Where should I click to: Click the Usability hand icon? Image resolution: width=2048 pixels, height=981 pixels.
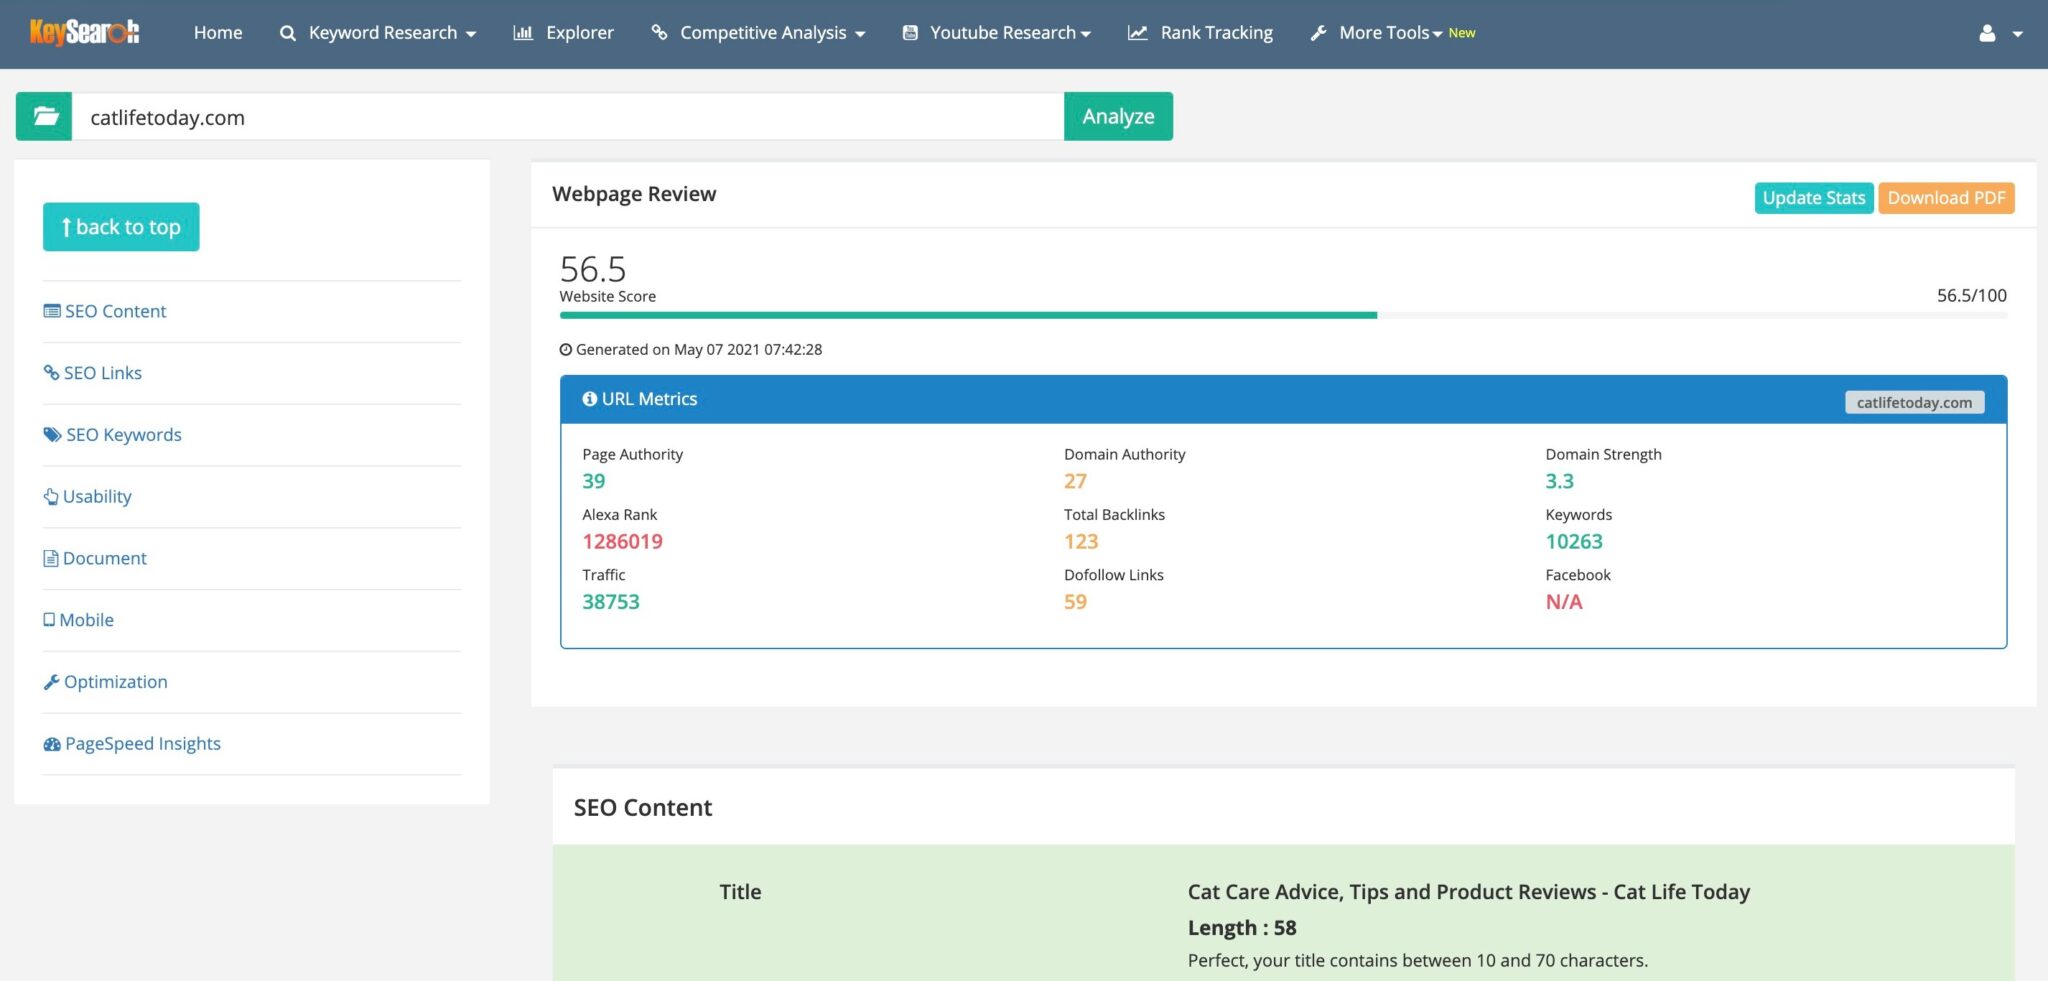click(x=51, y=496)
